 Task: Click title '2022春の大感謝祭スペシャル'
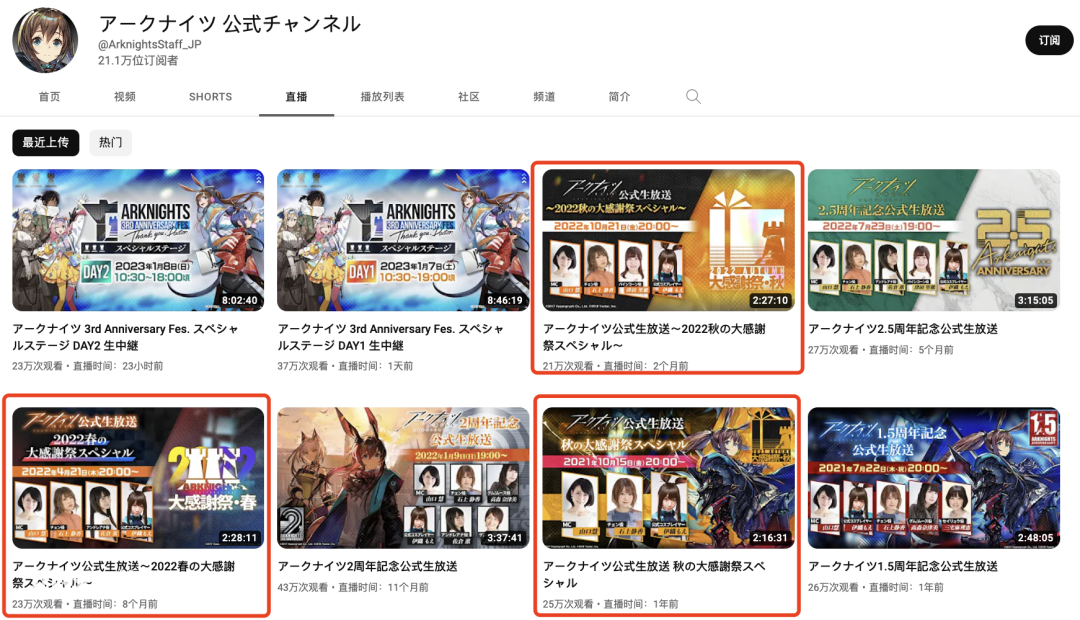click(124, 575)
